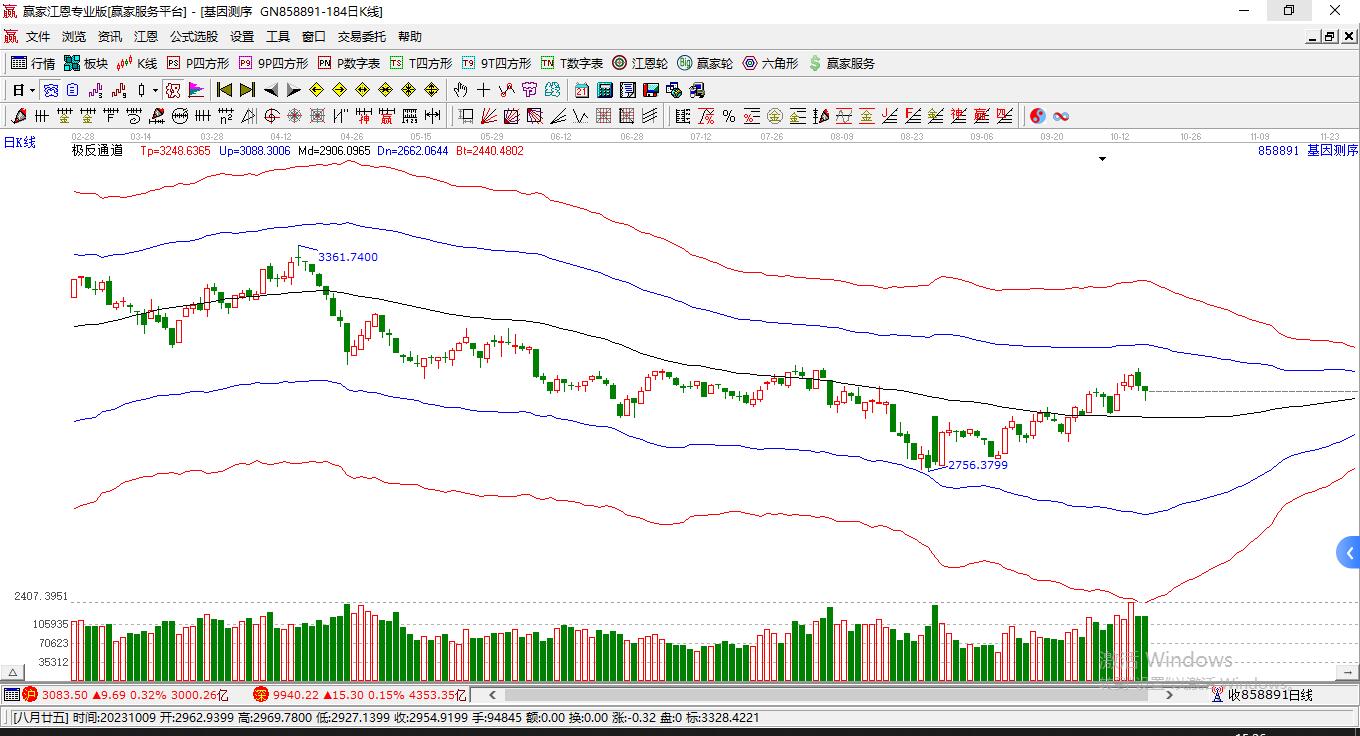Open the 窗口 menu
The width and height of the screenshot is (1360, 736).
point(314,36)
